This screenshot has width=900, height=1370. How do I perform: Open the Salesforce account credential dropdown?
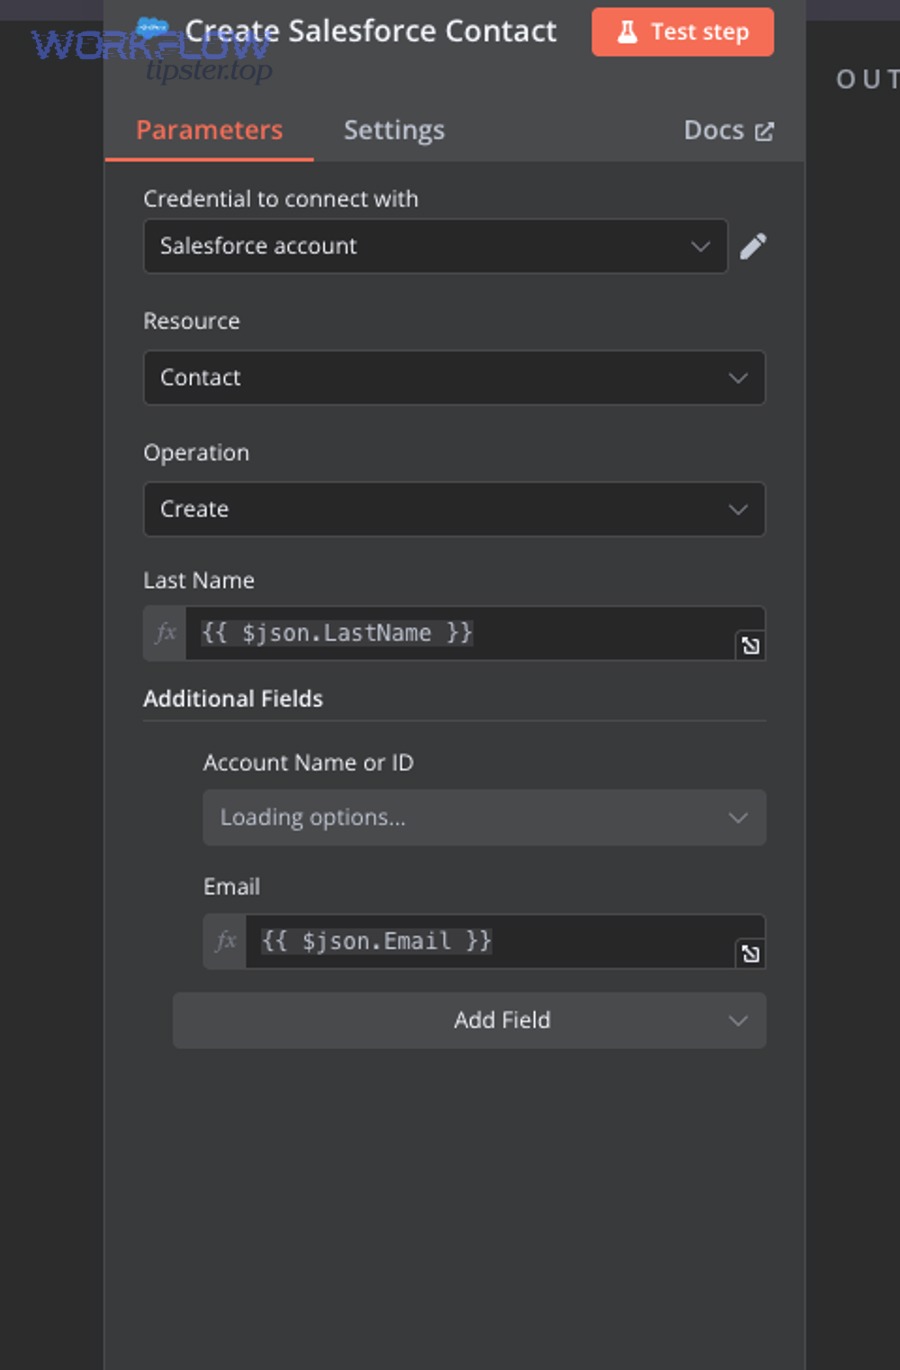pyautogui.click(x=435, y=246)
